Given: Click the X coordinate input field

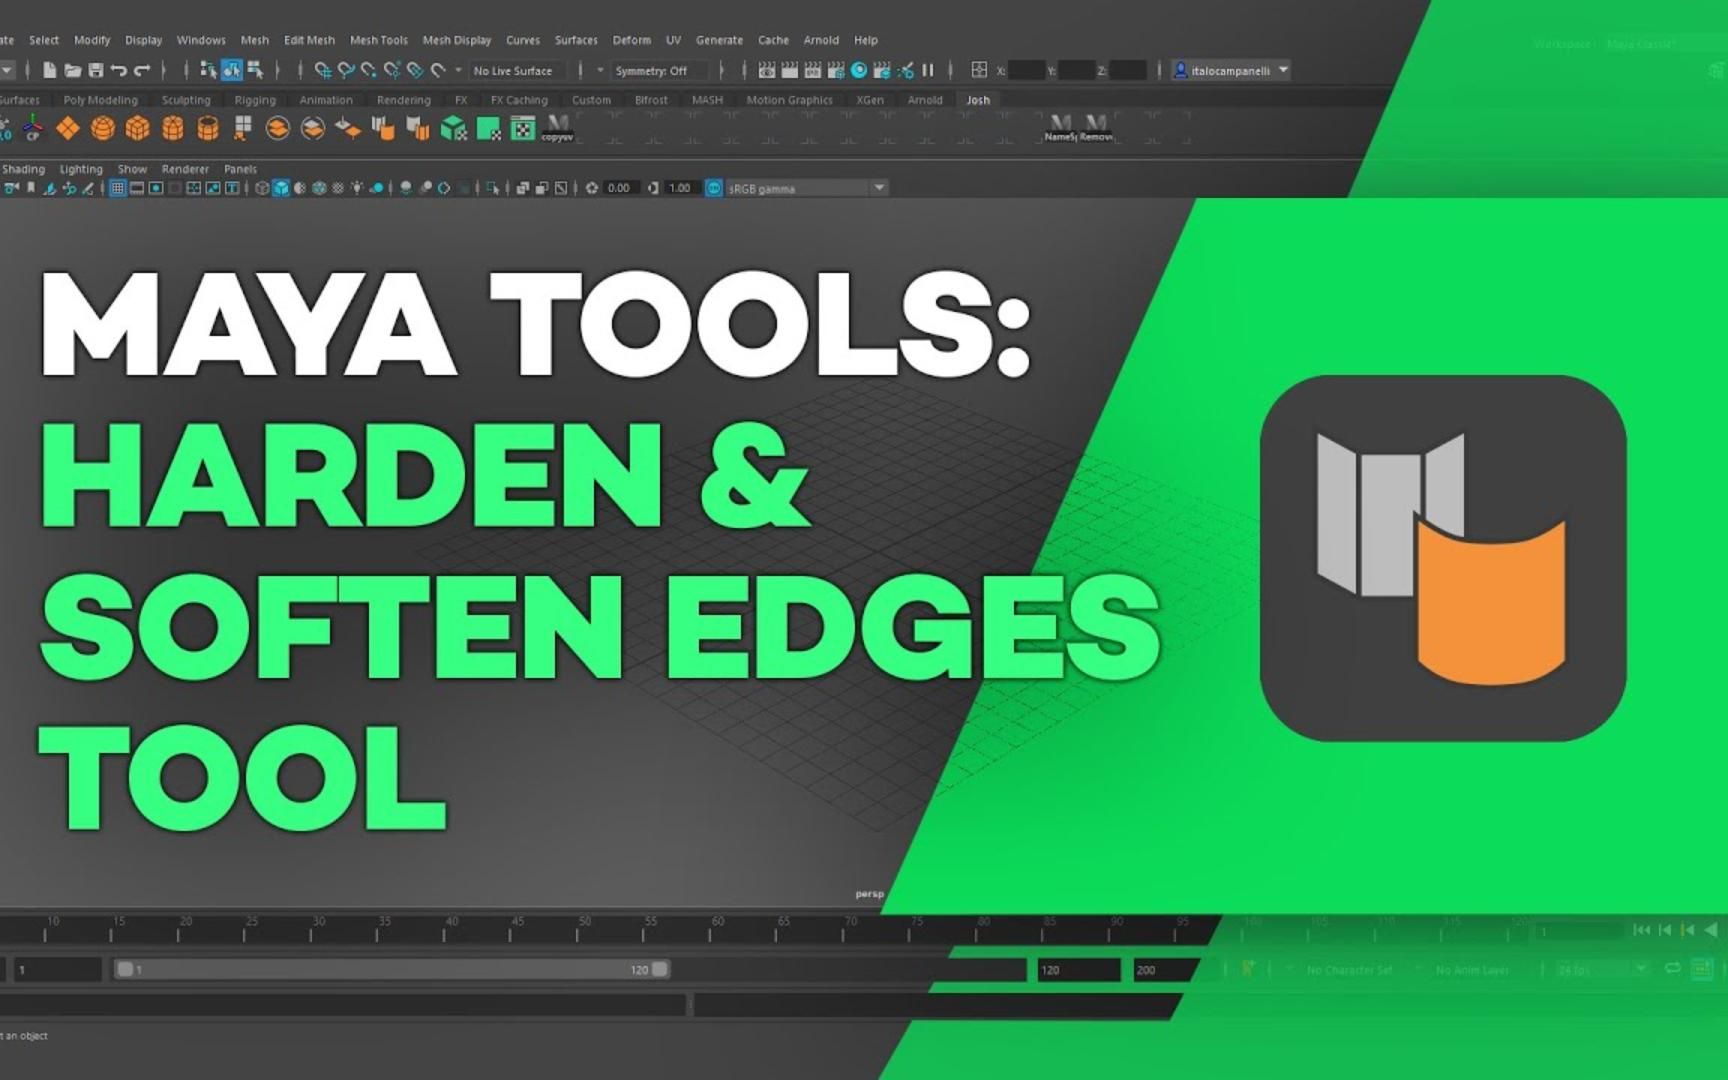Looking at the screenshot, I should click(x=1025, y=70).
